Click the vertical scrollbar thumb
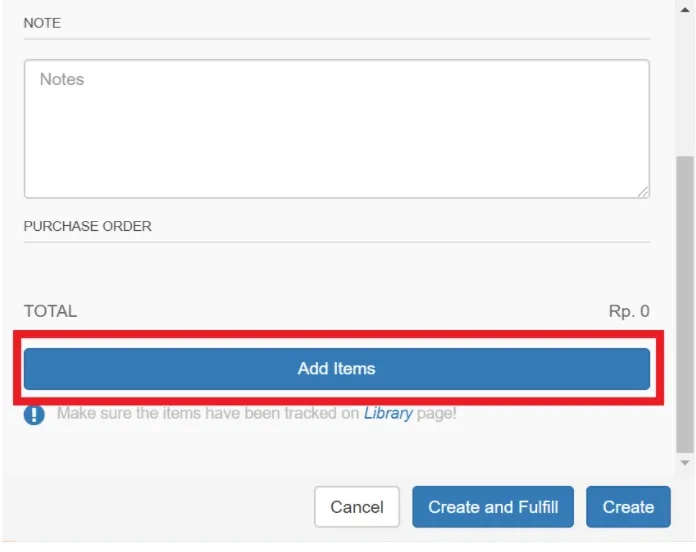 685,304
